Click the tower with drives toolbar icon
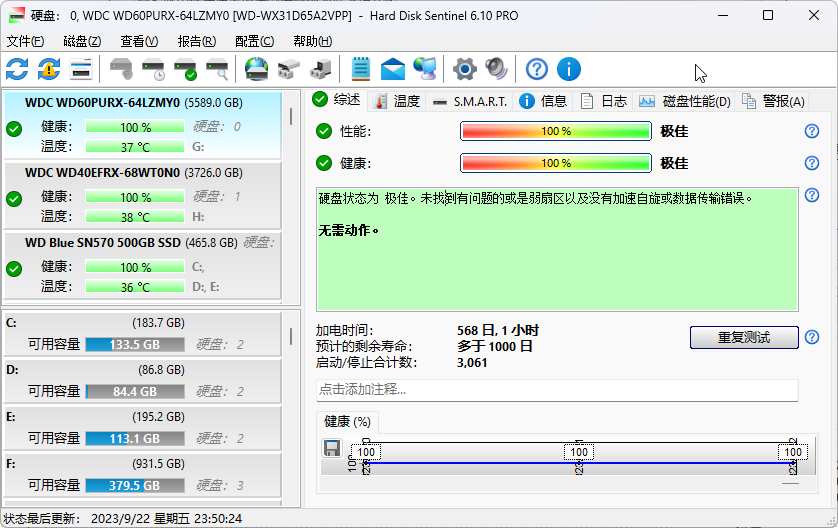This screenshot has width=838, height=528. (321, 69)
